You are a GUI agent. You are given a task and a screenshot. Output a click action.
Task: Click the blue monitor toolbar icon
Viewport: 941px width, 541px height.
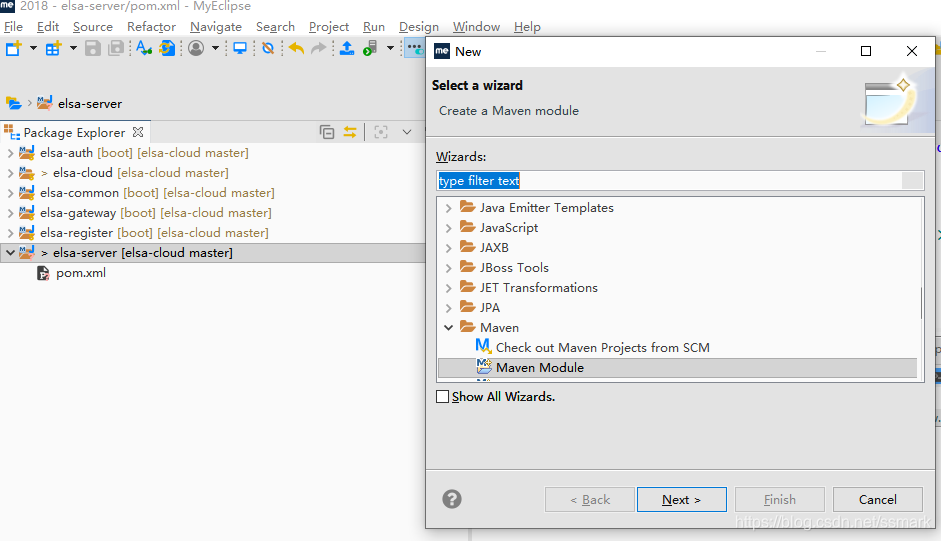[x=240, y=48]
